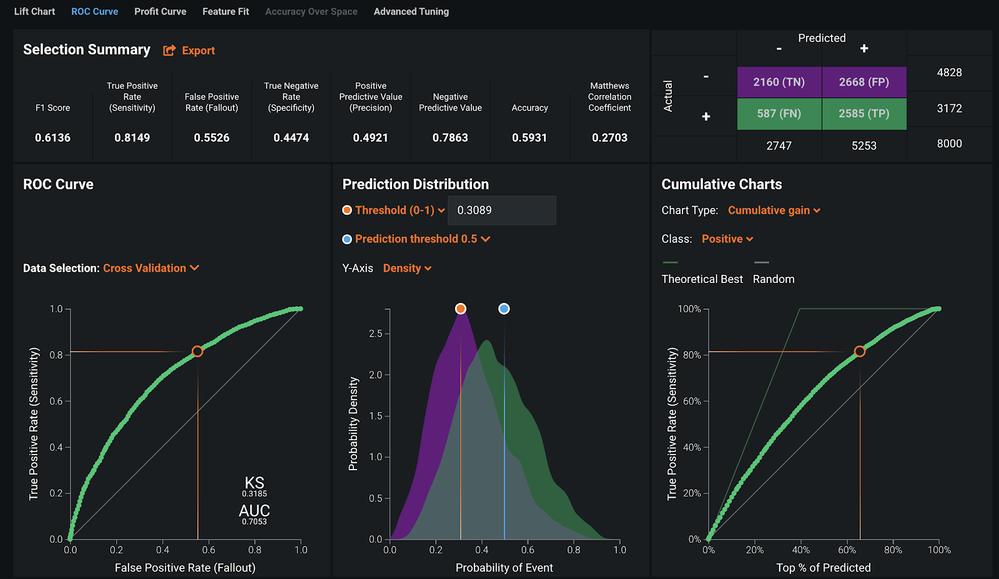999x579 pixels.
Task: Change the Y-Axis Density dropdown
Action: [x=407, y=268]
